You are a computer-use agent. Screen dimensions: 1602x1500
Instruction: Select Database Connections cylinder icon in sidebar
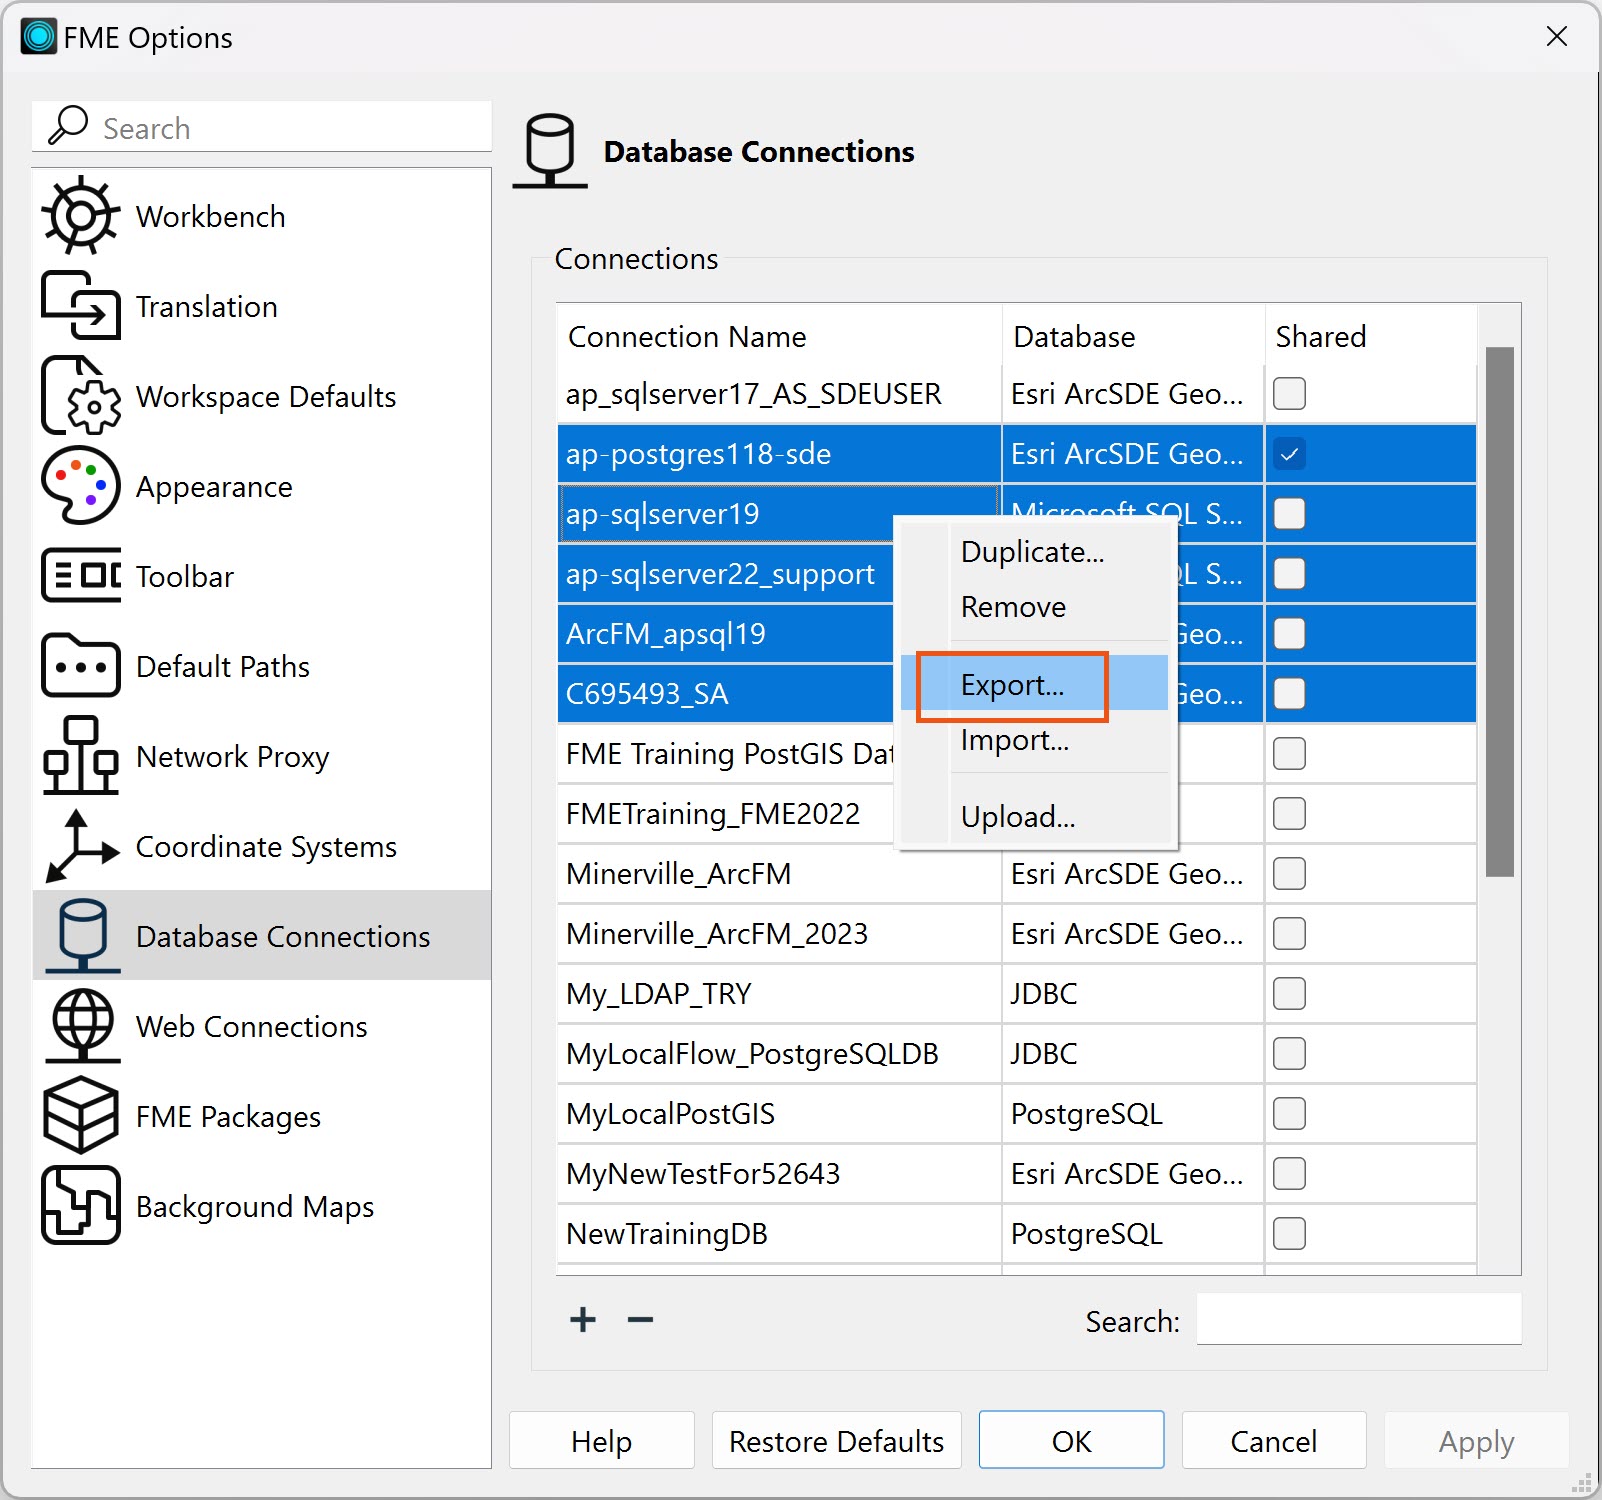[x=83, y=936]
